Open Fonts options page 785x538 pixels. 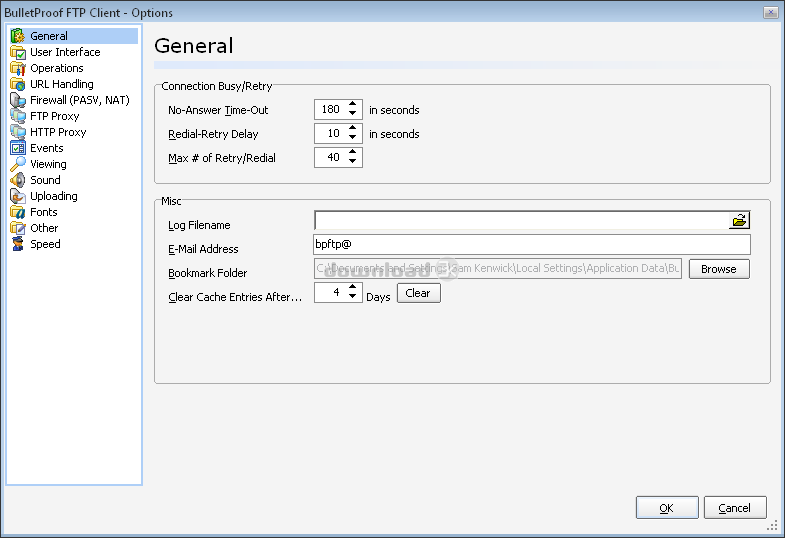pos(44,212)
